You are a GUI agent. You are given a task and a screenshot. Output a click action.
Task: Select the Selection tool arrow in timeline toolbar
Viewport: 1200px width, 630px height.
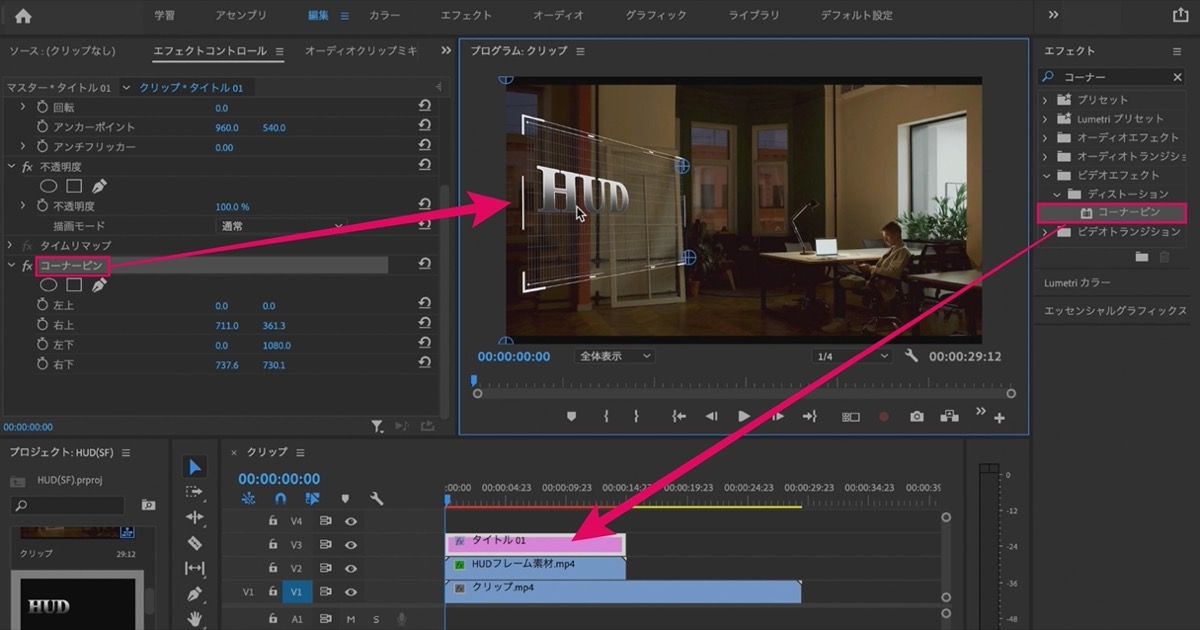click(195, 467)
